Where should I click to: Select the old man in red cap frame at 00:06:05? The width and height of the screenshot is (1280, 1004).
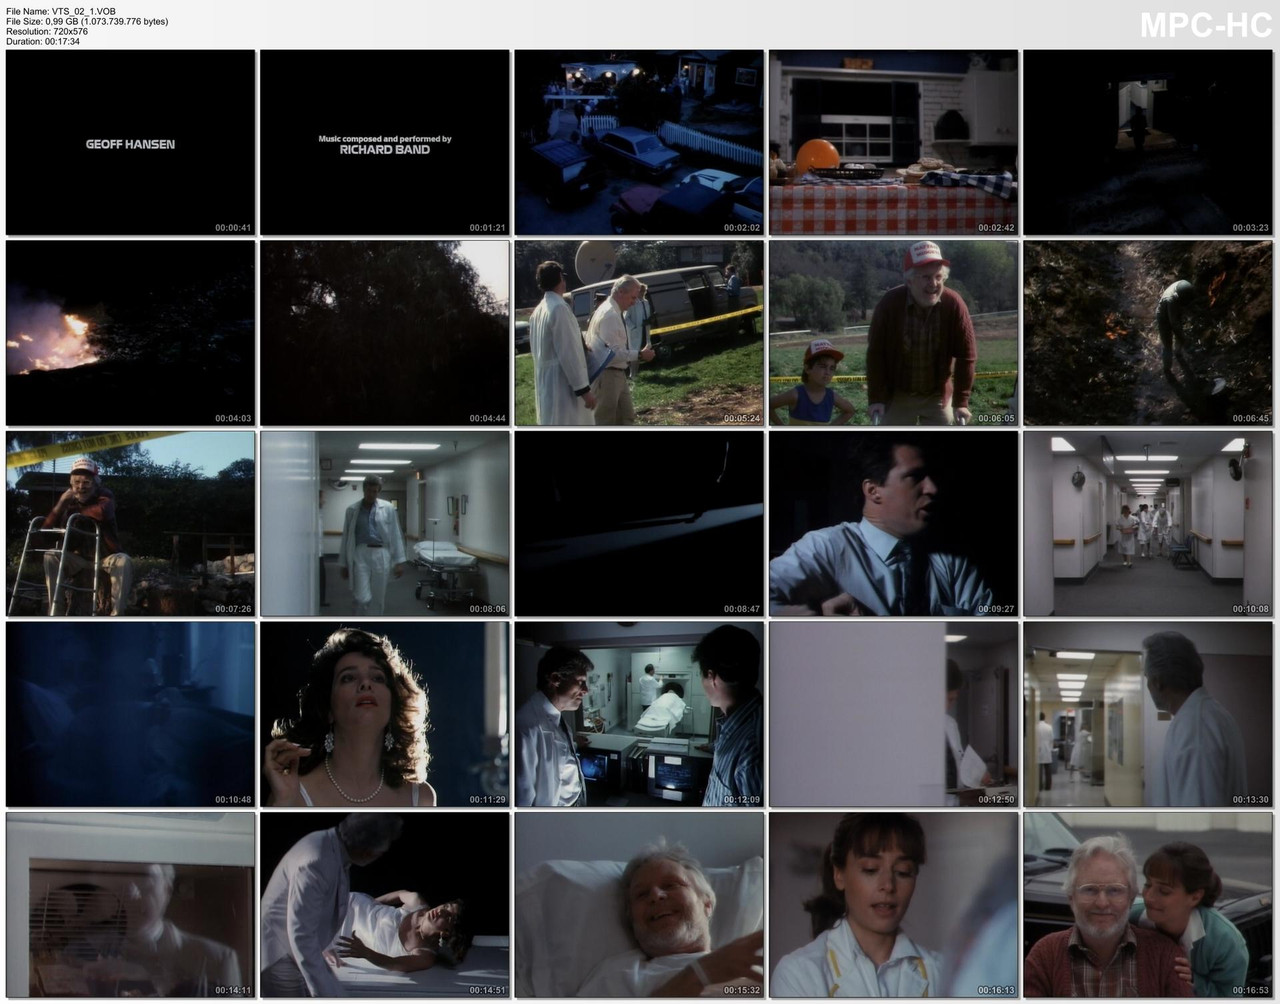click(x=894, y=333)
